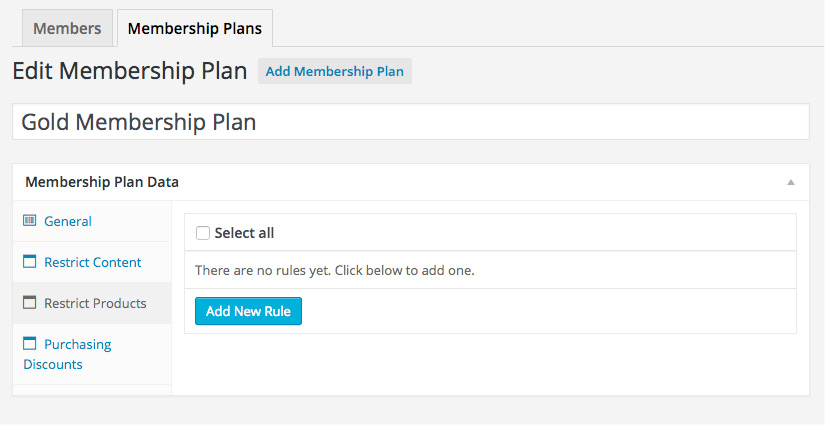
Task: Toggle the Select all checkbox
Action: [x=203, y=233]
